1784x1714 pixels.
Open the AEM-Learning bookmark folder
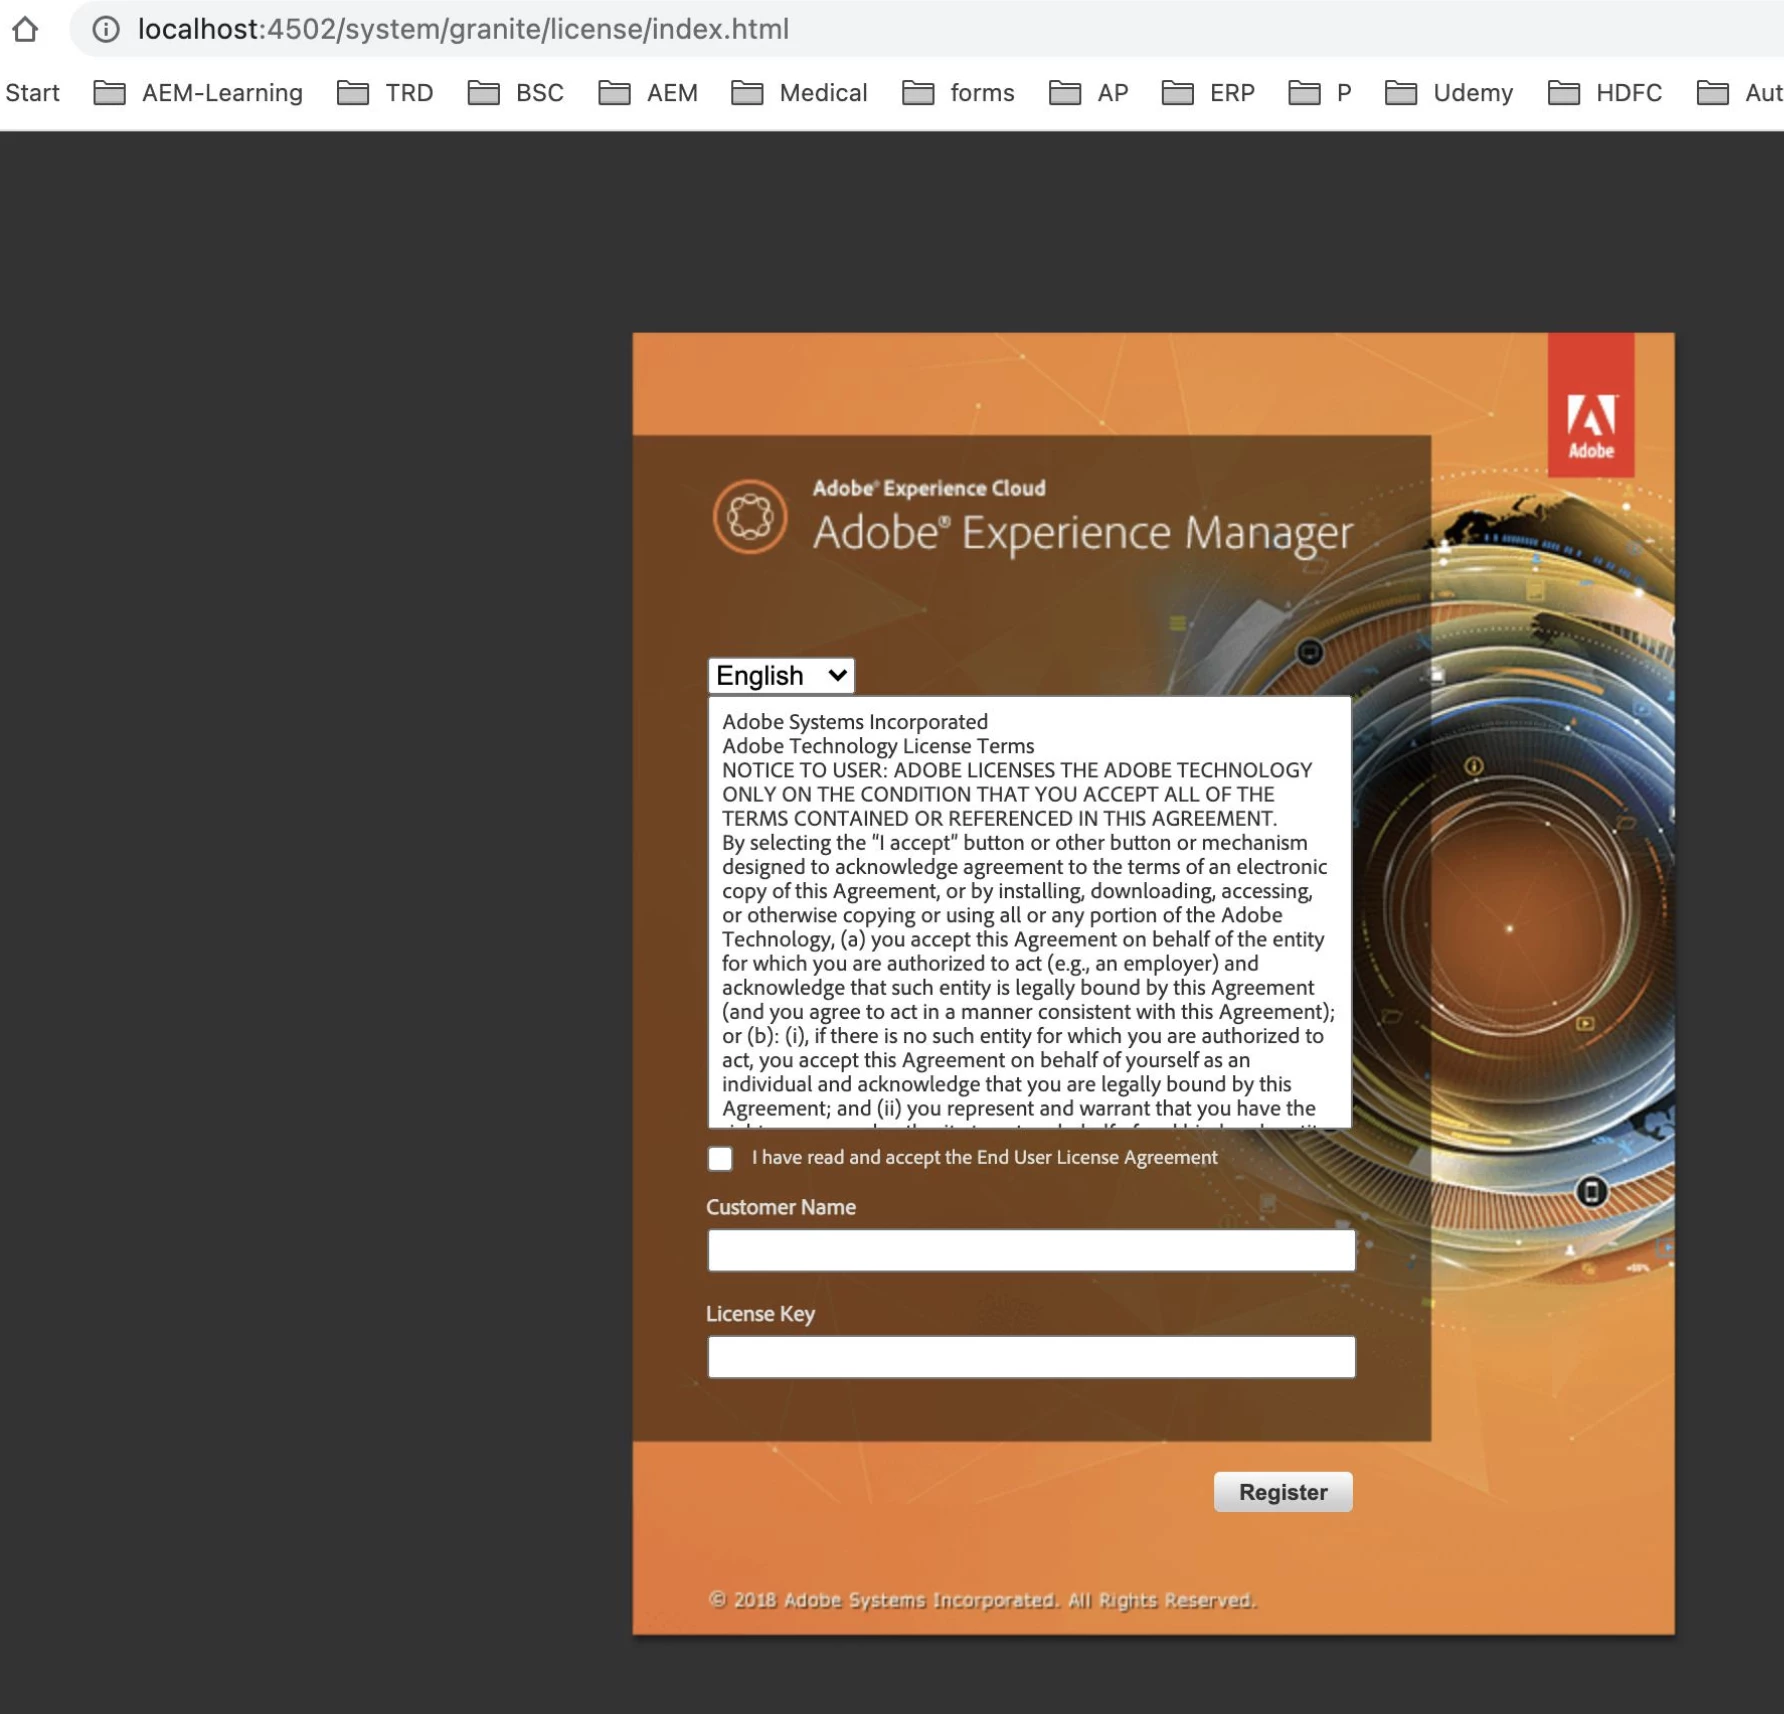[x=198, y=93]
